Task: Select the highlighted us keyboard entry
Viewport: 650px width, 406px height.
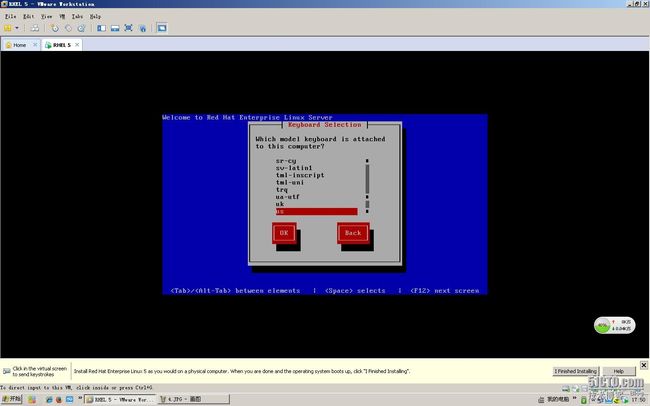Action: [316, 212]
